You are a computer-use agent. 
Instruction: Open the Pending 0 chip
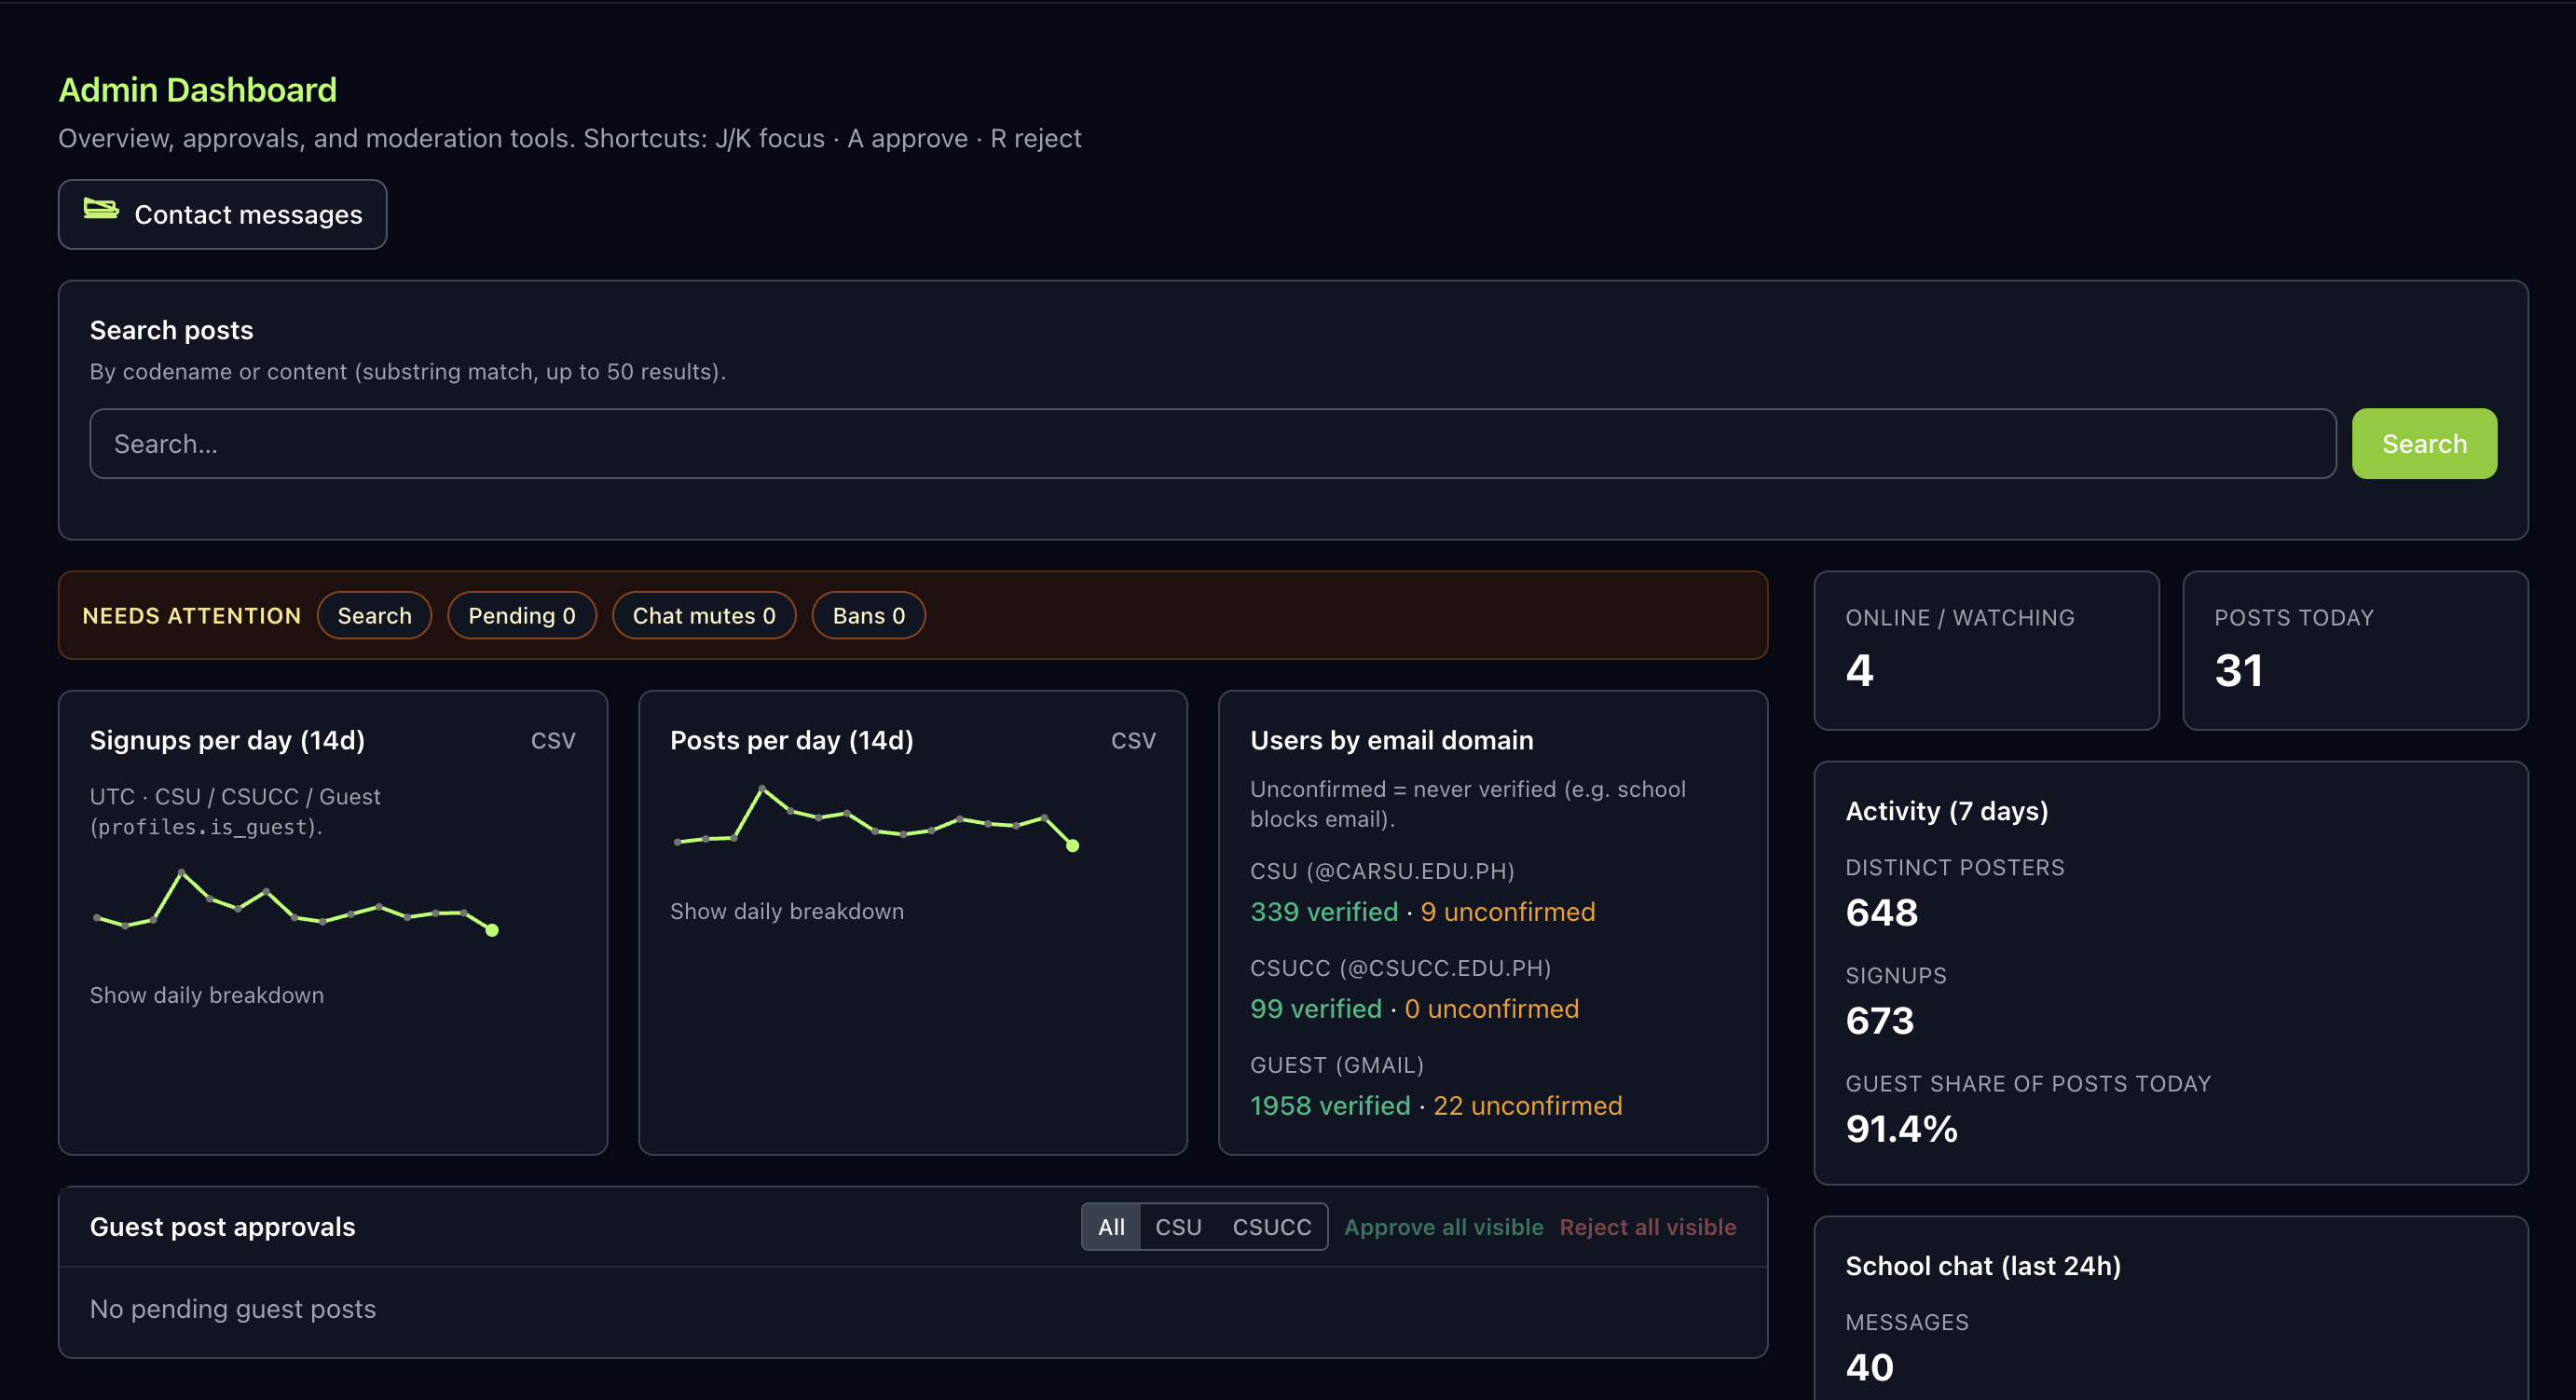pyautogui.click(x=521, y=615)
